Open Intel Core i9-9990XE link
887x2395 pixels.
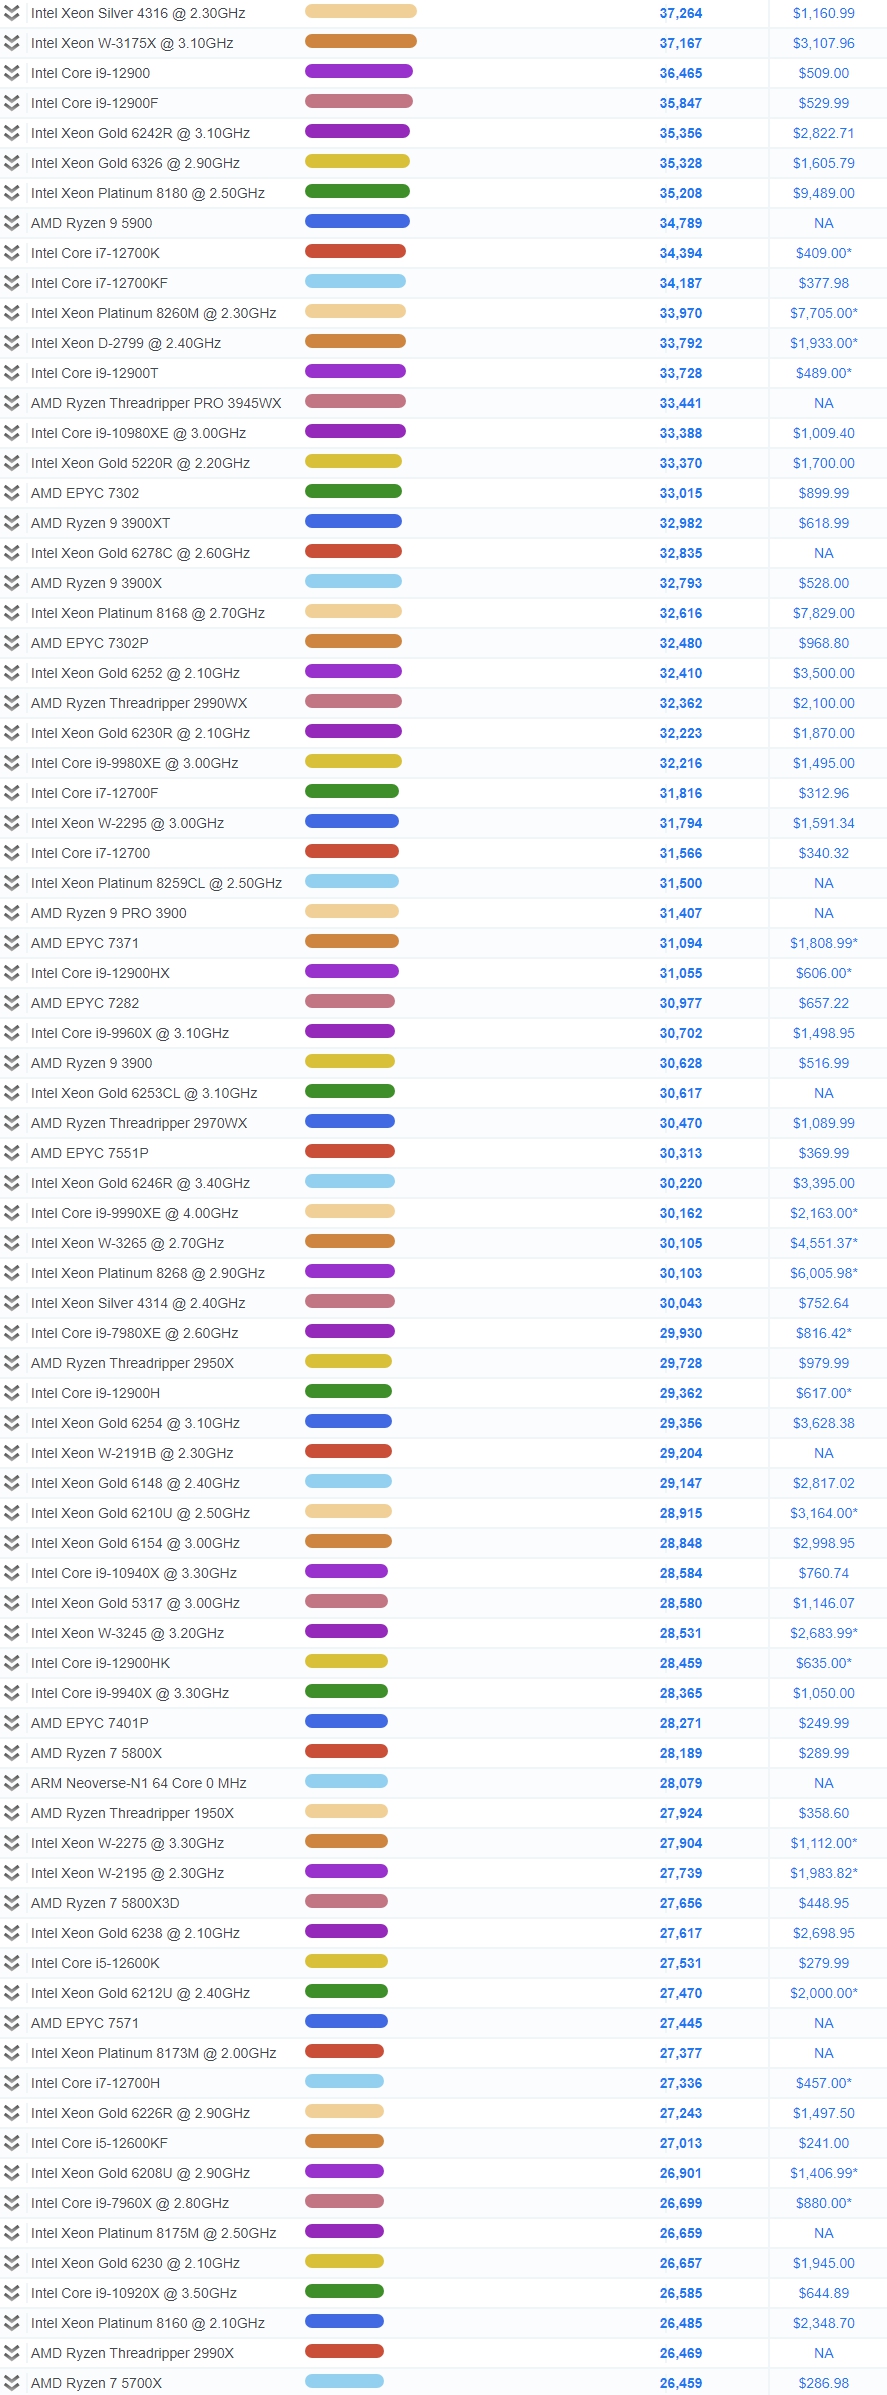pyautogui.click(x=134, y=1213)
